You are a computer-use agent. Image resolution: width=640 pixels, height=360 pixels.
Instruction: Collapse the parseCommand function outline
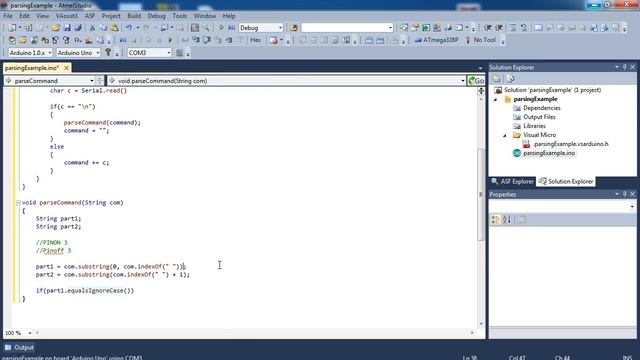point(18,202)
